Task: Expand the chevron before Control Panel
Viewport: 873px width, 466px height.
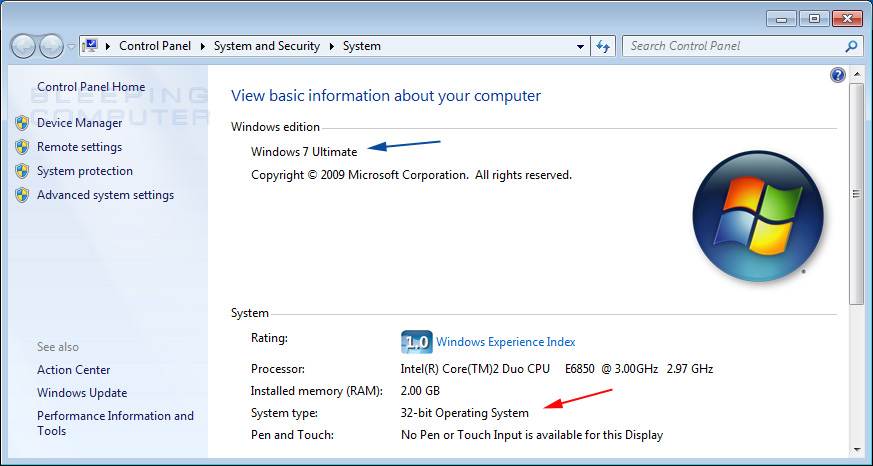Action: click(108, 46)
